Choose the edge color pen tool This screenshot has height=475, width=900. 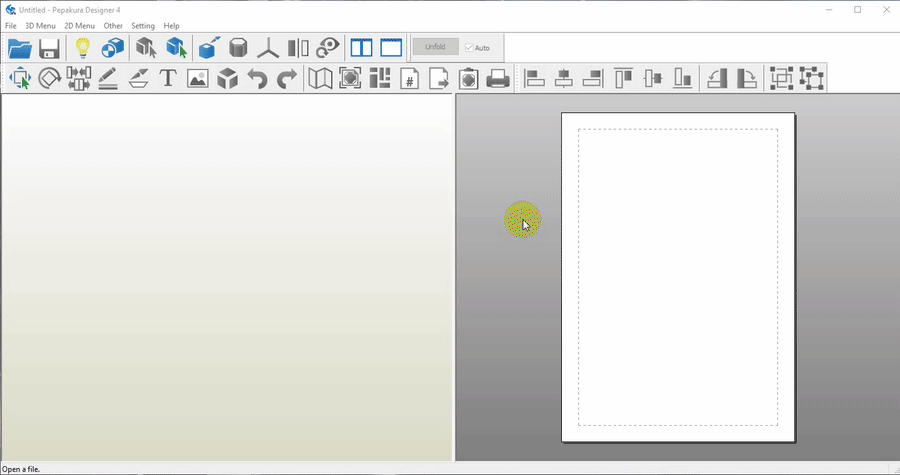pyautogui.click(x=138, y=78)
